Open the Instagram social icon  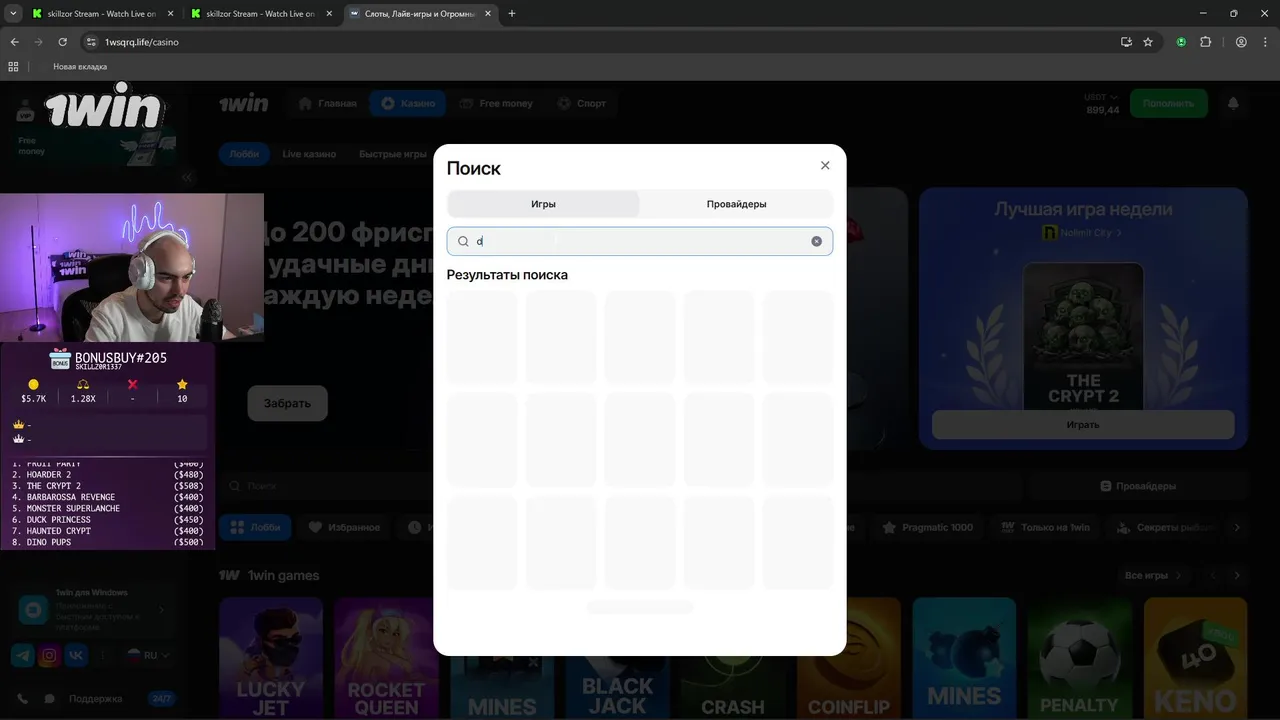pos(49,656)
